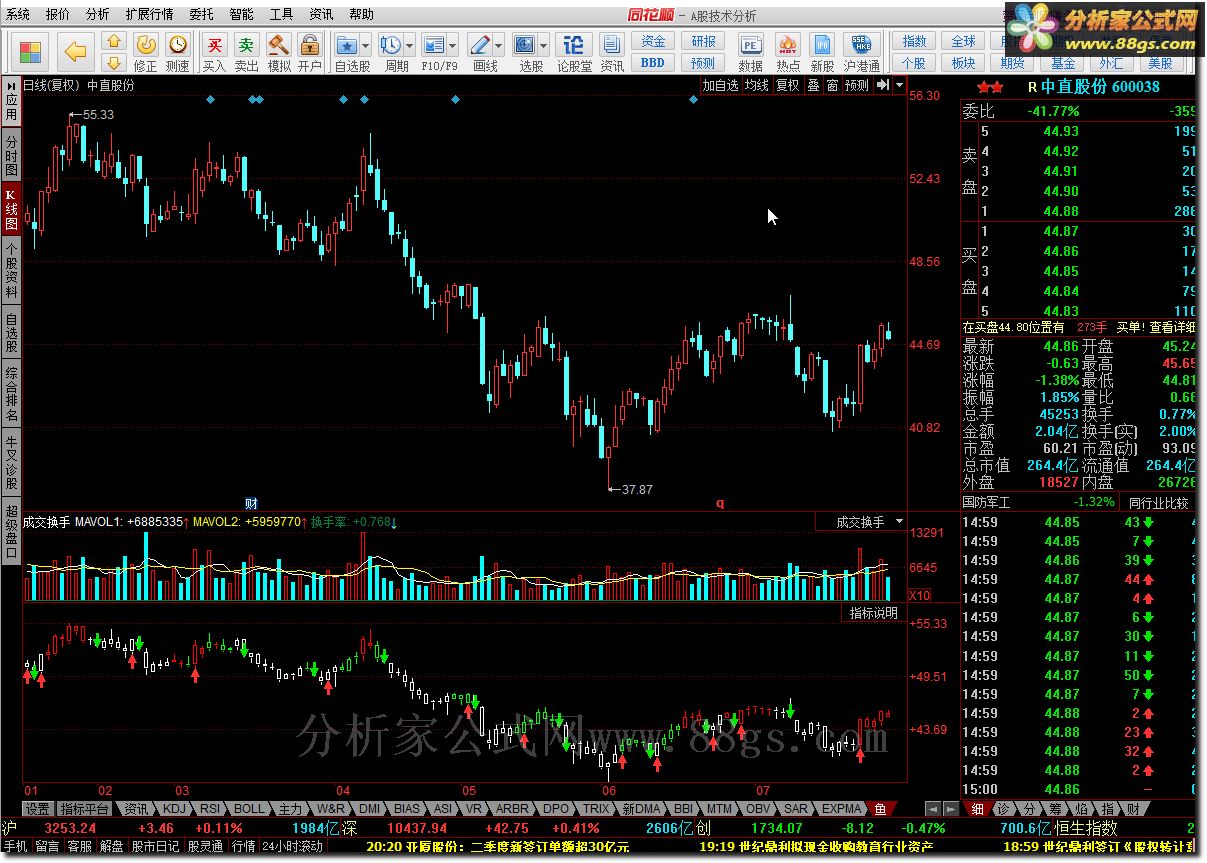The height and width of the screenshot is (863, 1207).
Task: Click the 指标平台 button
Action: point(84,808)
